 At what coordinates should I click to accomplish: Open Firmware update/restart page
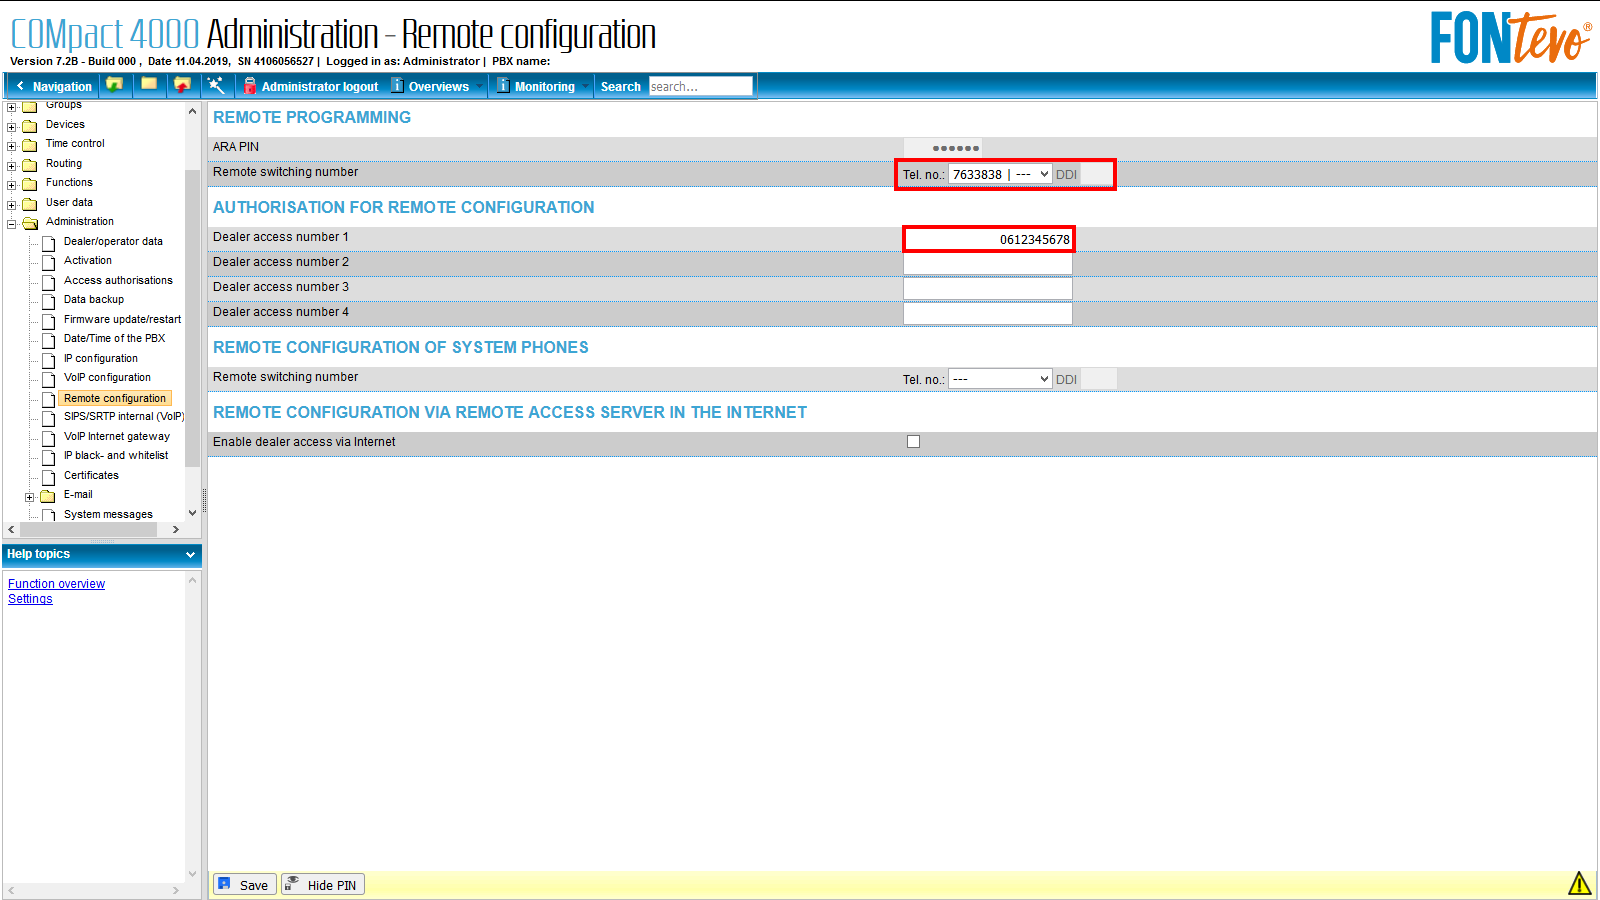[122, 319]
